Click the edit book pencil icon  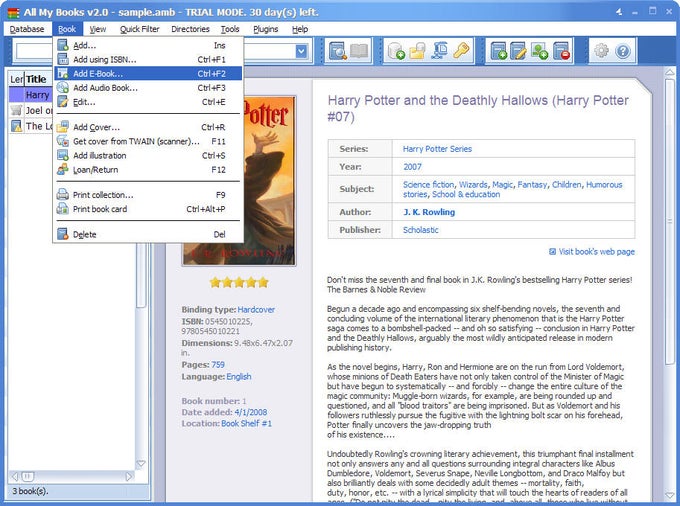[519, 51]
